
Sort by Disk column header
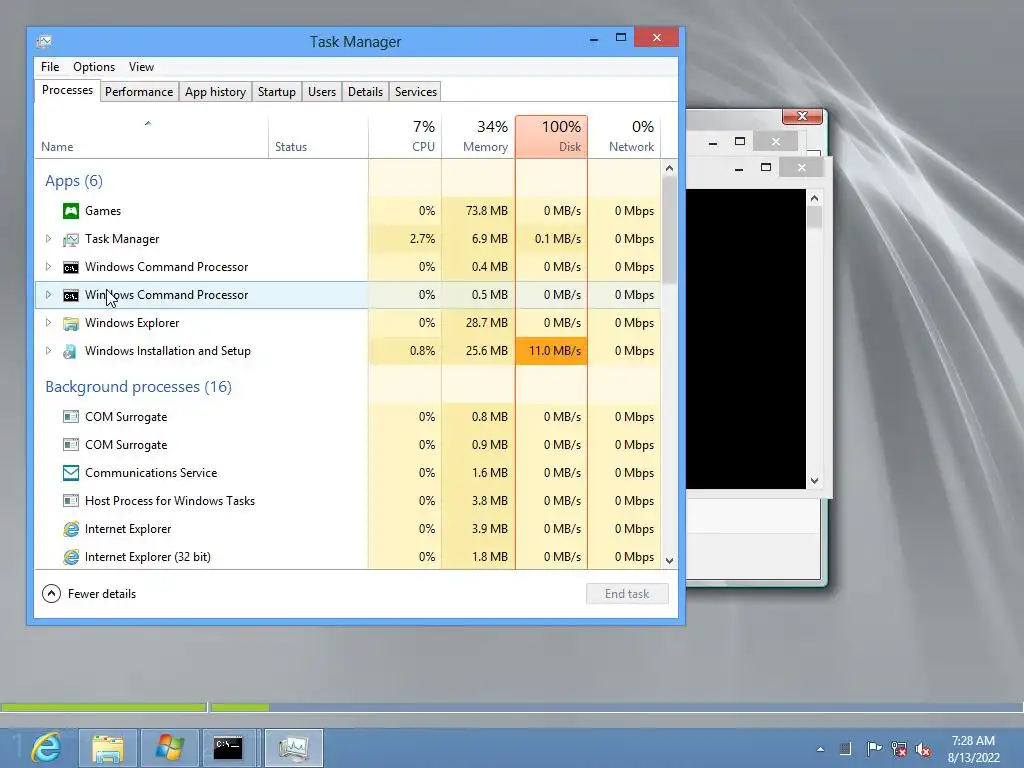[551, 137]
